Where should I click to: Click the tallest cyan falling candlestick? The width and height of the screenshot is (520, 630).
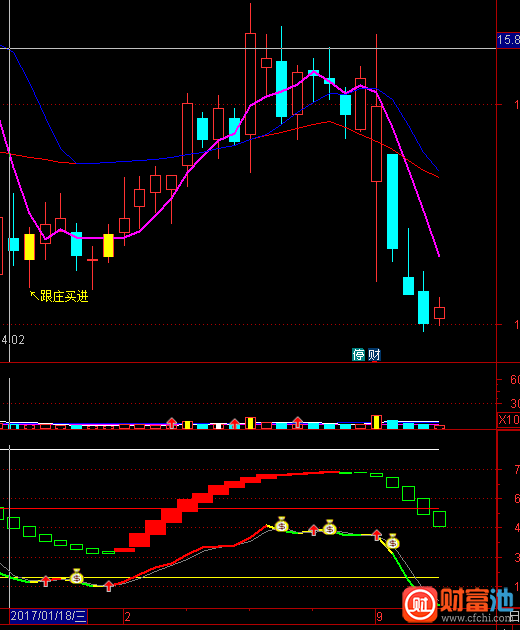(x=392, y=201)
